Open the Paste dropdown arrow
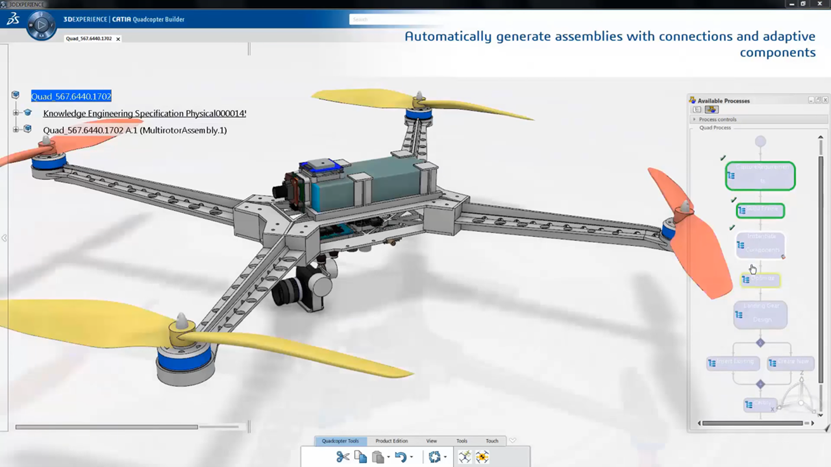This screenshot has height=467, width=831. pyautogui.click(x=388, y=457)
